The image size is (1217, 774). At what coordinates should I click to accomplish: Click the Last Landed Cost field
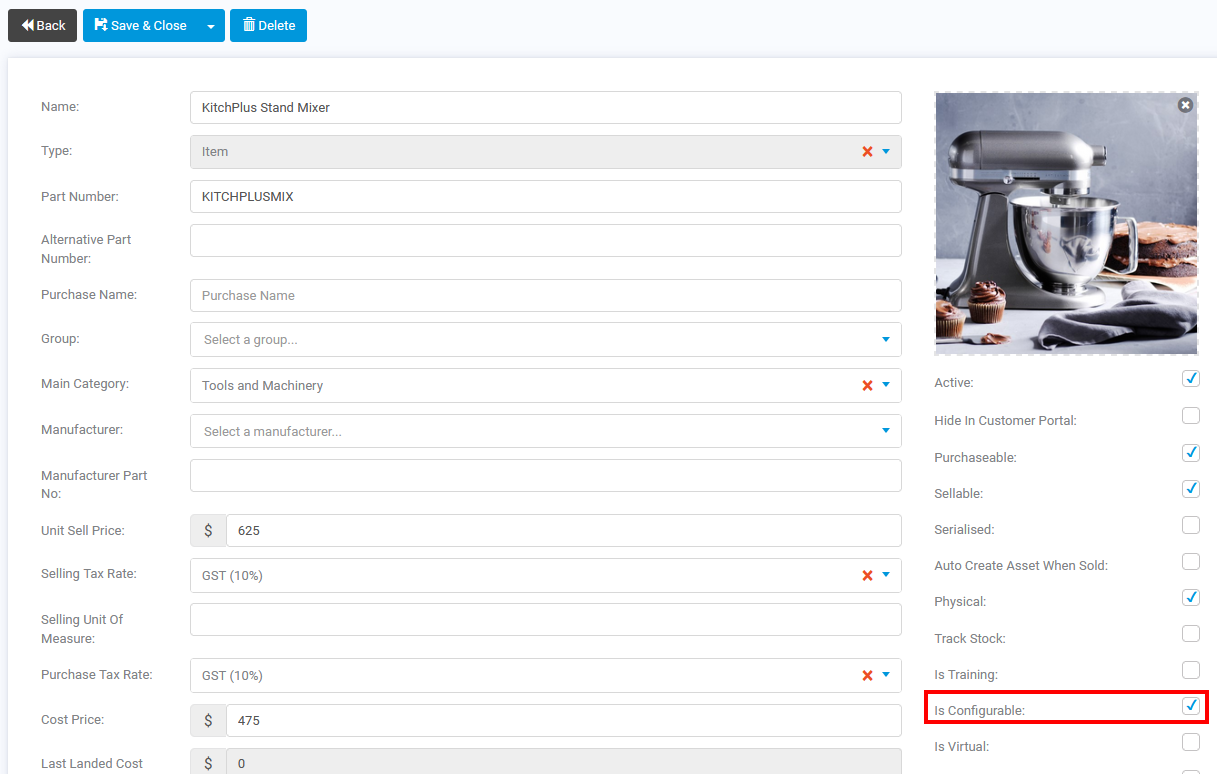[x=563, y=762]
